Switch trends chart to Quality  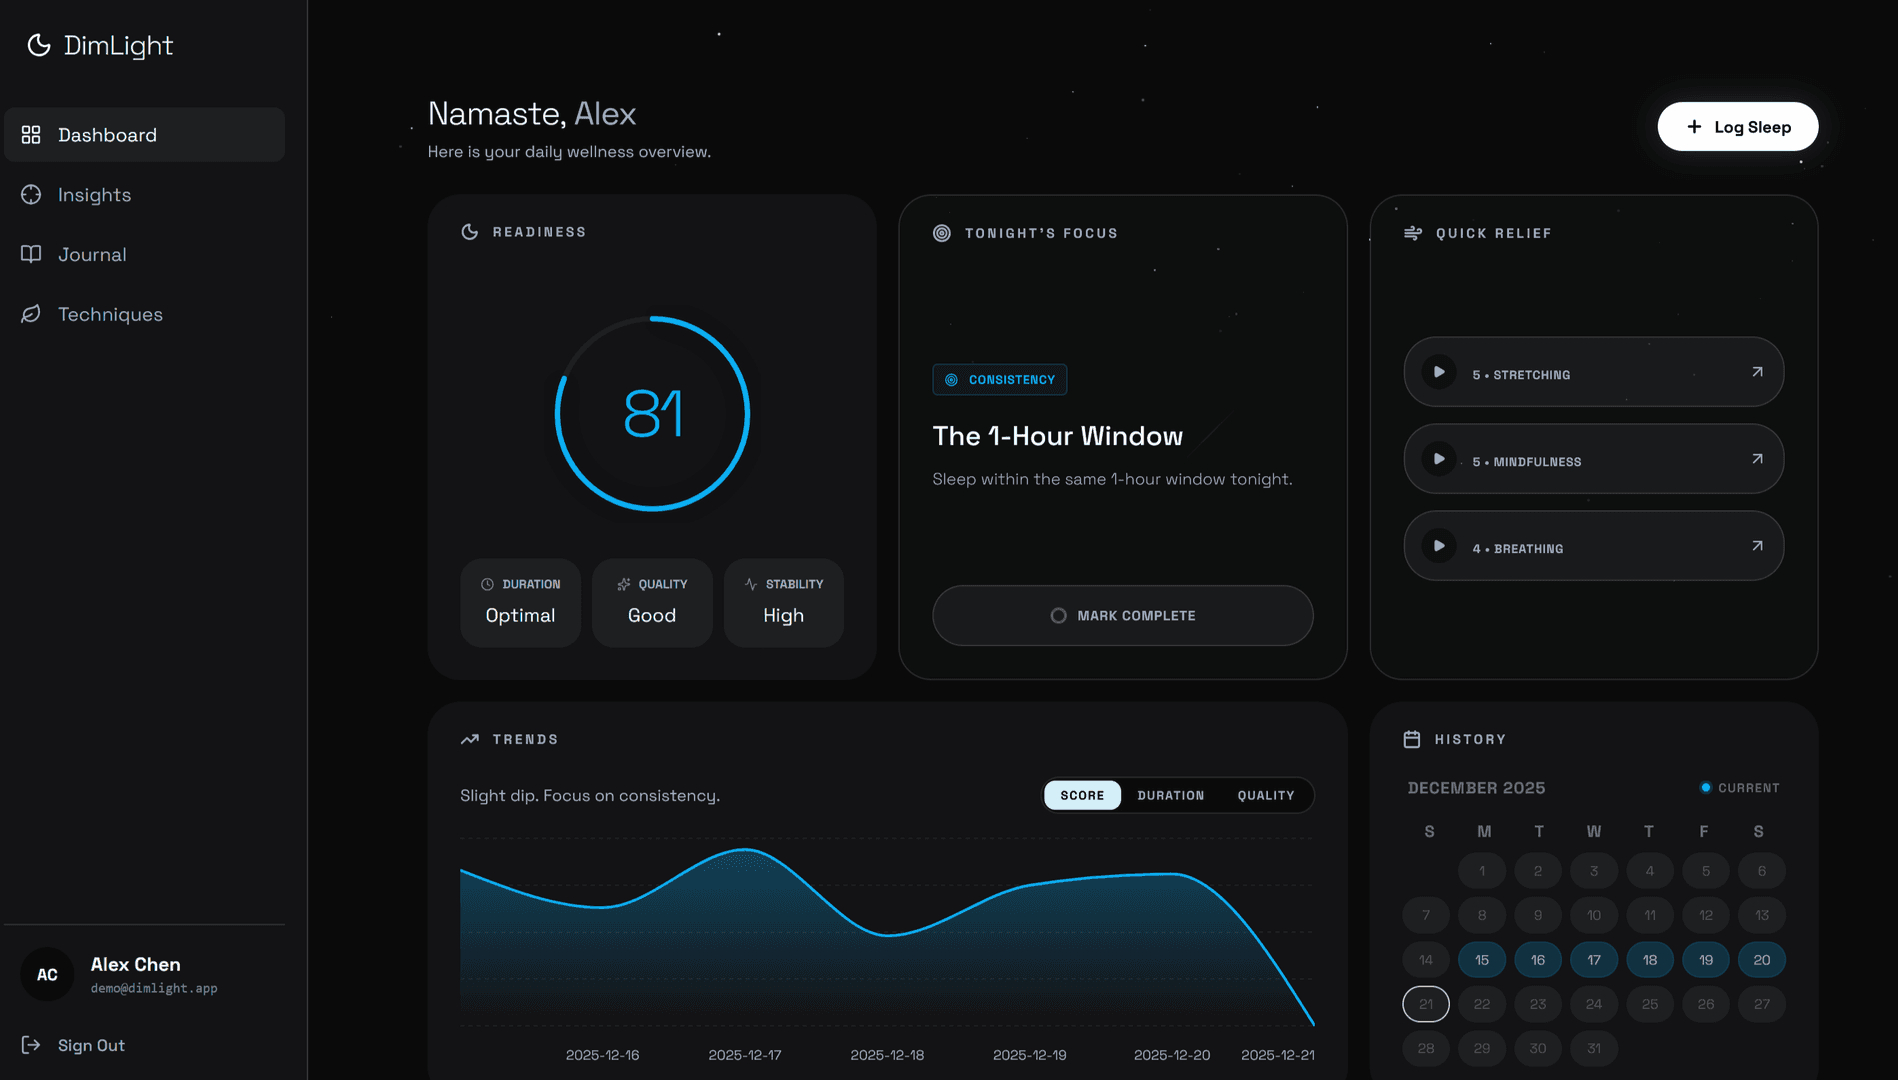1265,795
